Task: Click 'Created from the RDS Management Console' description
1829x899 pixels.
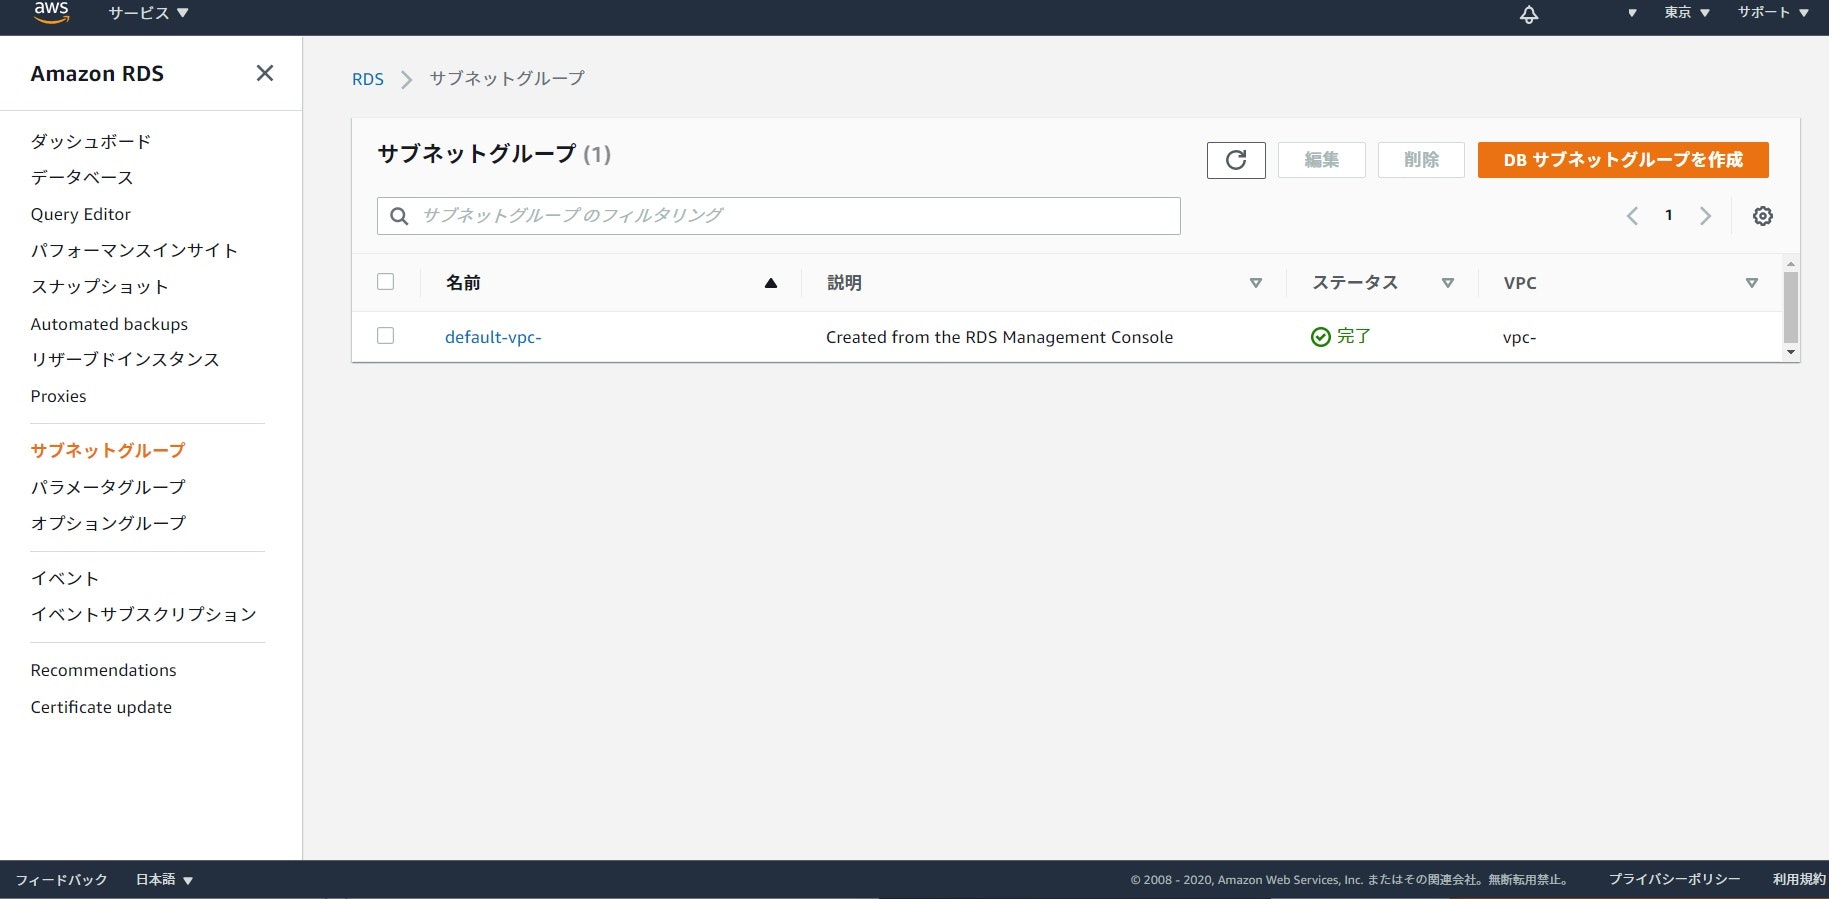Action: [999, 337]
